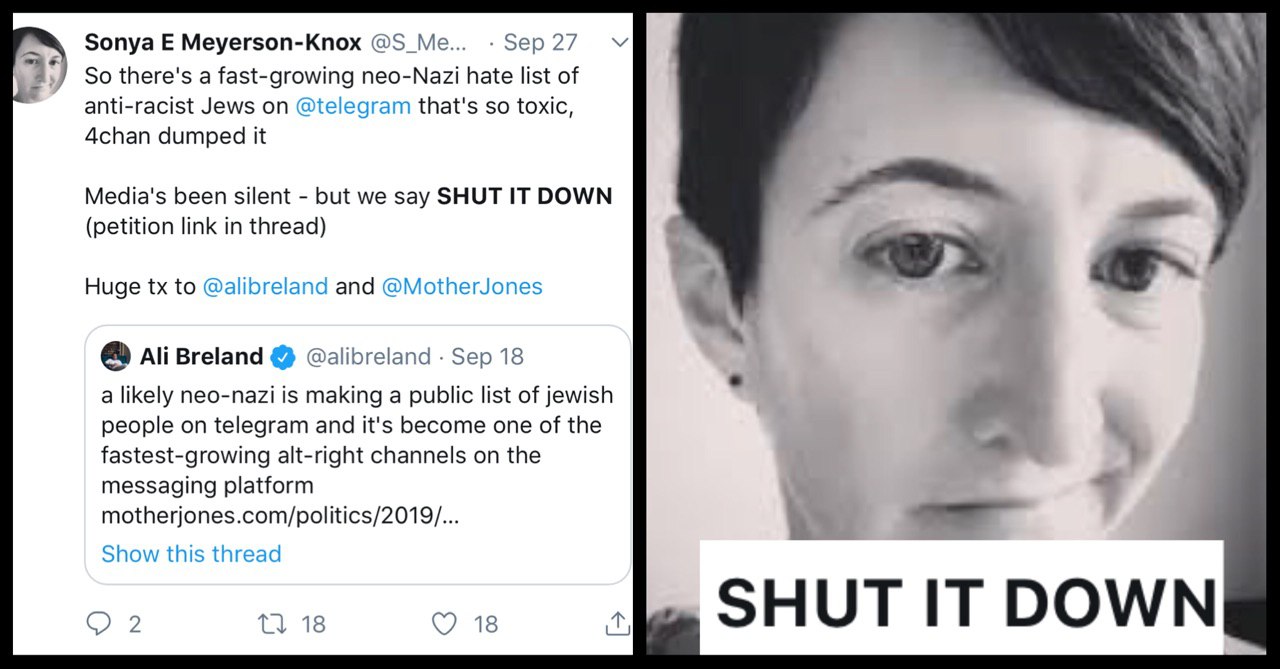1280x669 pixels.
Task: Open the share upload icon
Action: click(618, 624)
